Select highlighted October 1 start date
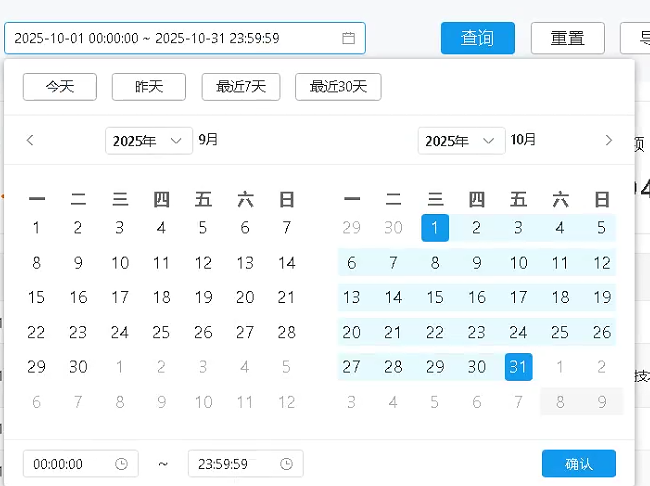Image resolution: width=650 pixels, height=486 pixels. click(435, 228)
